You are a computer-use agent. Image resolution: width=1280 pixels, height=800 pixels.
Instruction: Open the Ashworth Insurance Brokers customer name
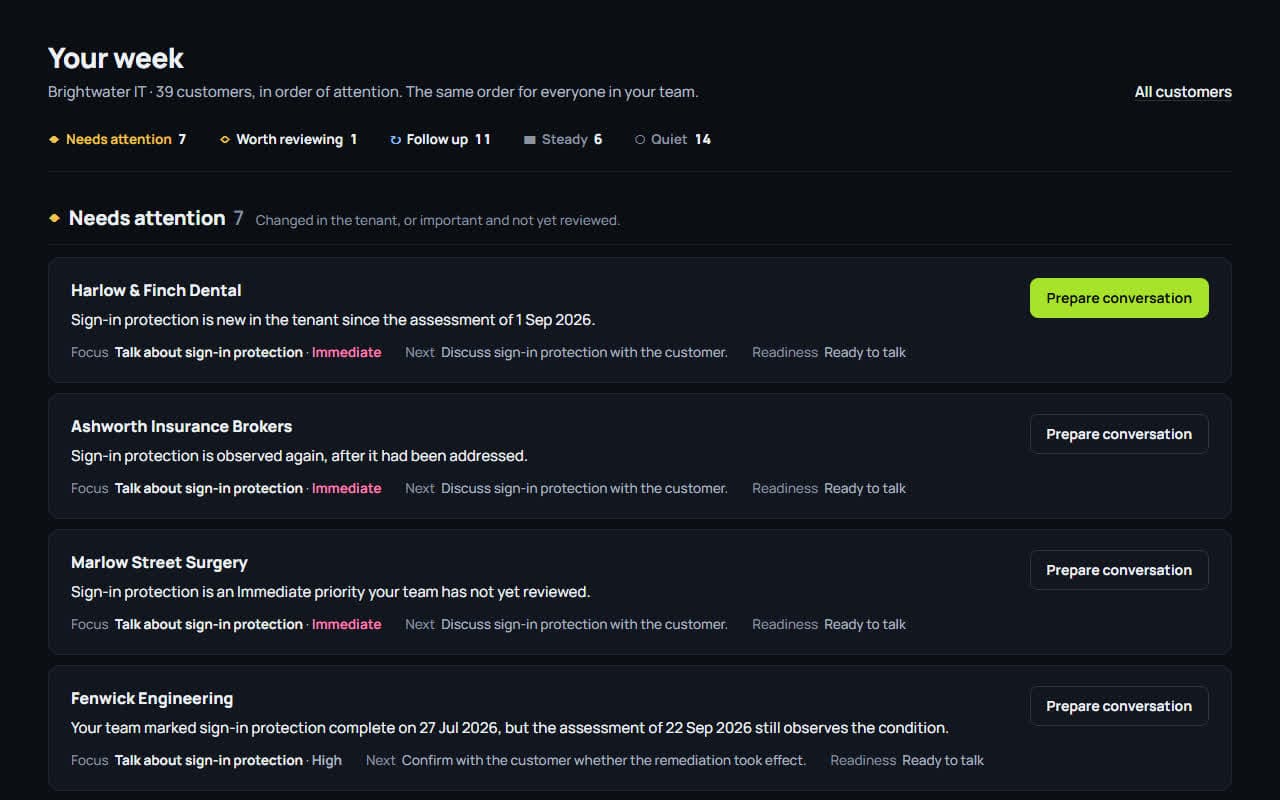pos(181,426)
